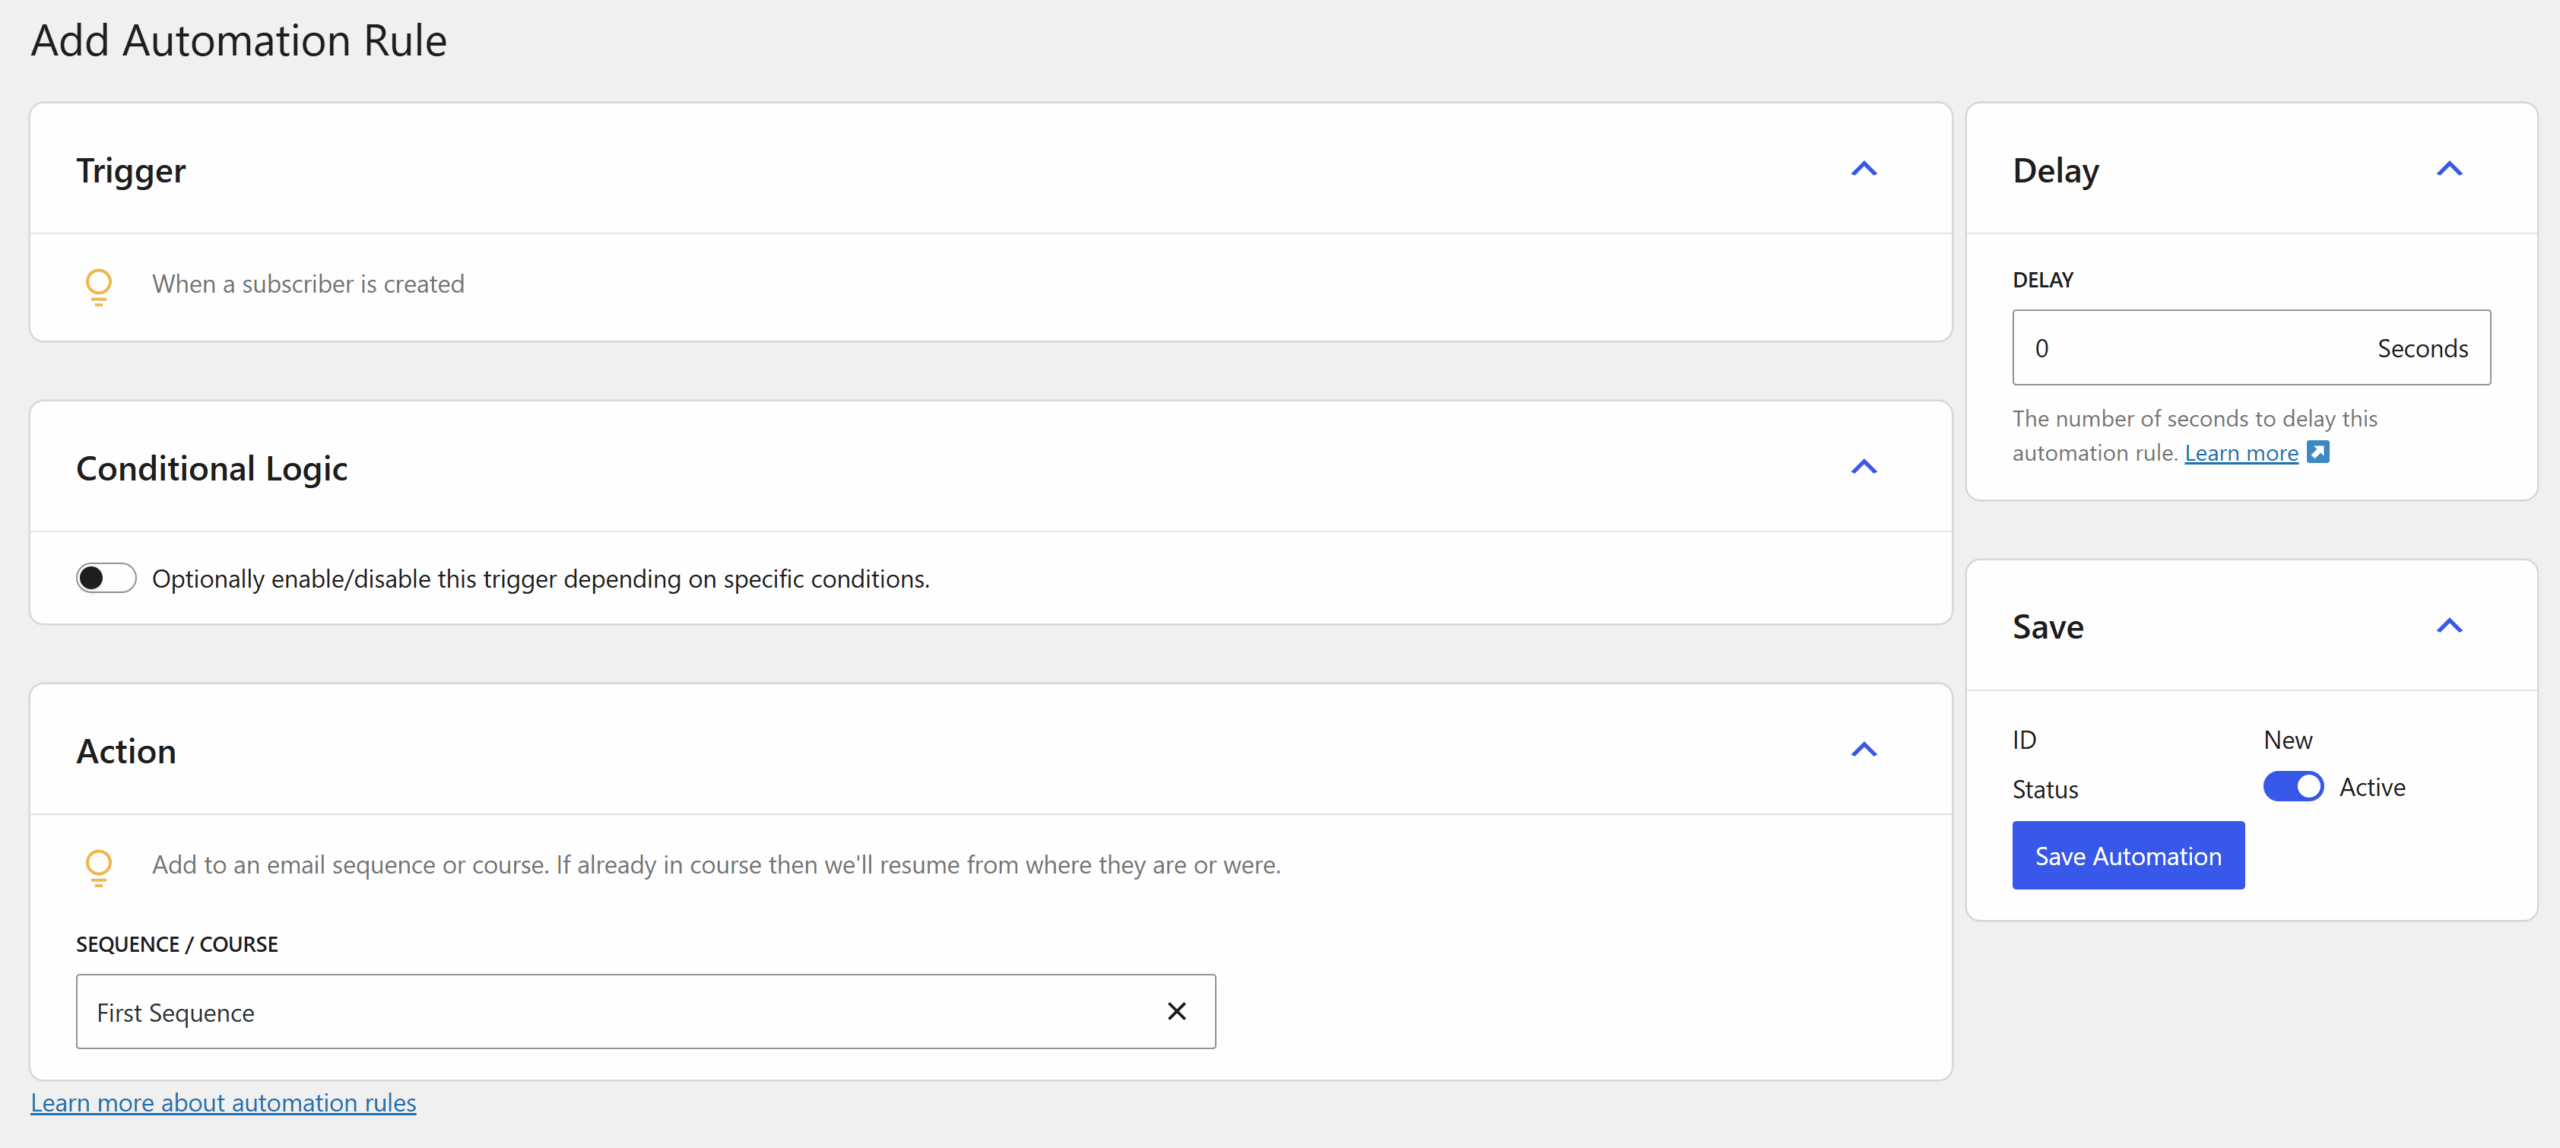Image resolution: width=2560 pixels, height=1148 pixels.
Task: Collapse the Action panel chevron
Action: coord(1864,750)
